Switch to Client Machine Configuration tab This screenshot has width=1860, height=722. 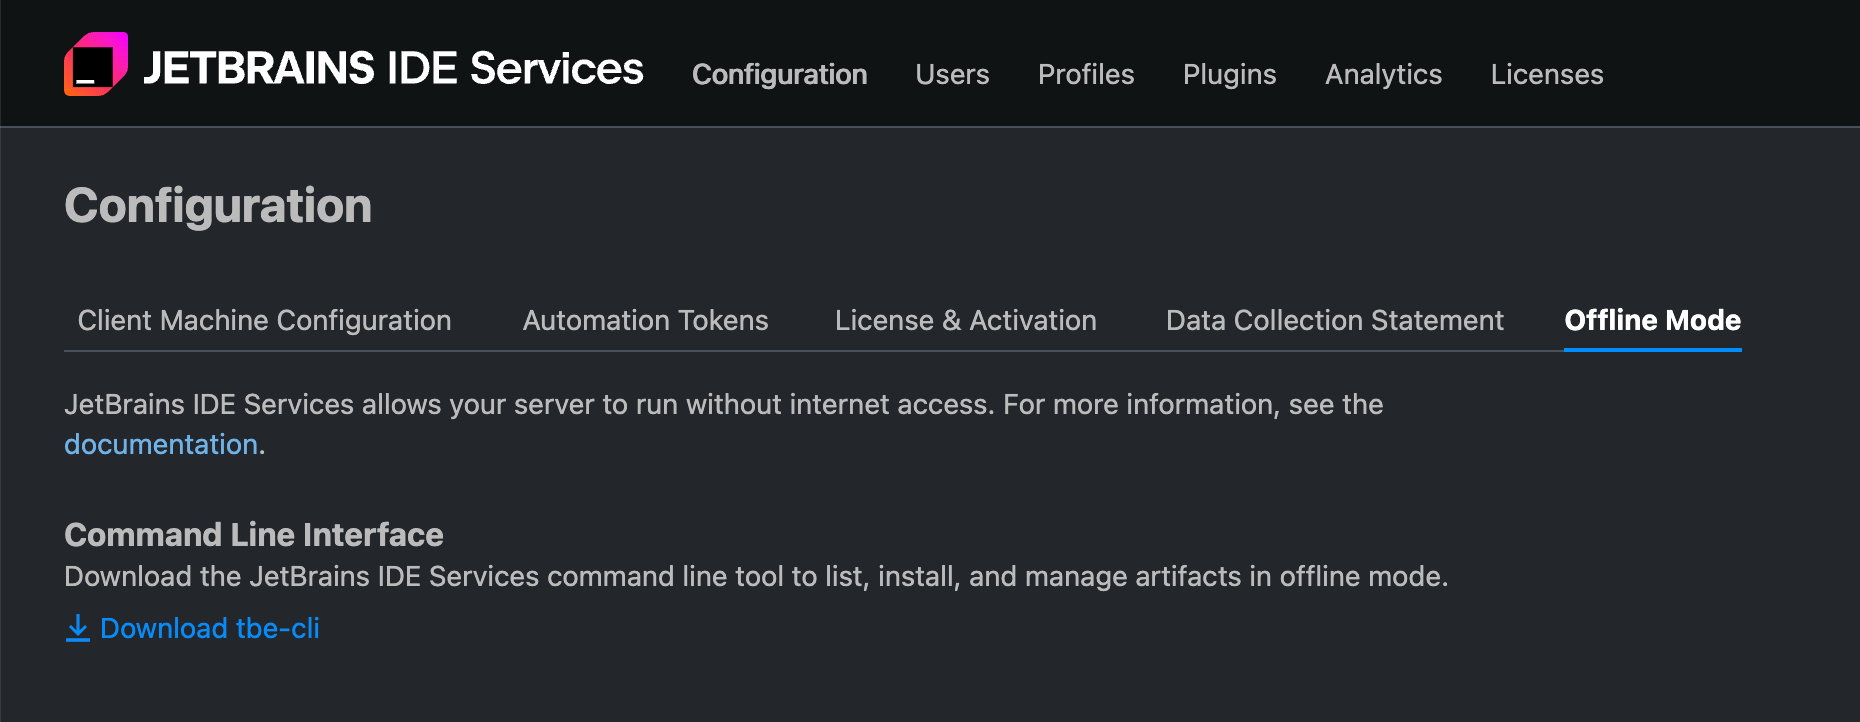(264, 320)
